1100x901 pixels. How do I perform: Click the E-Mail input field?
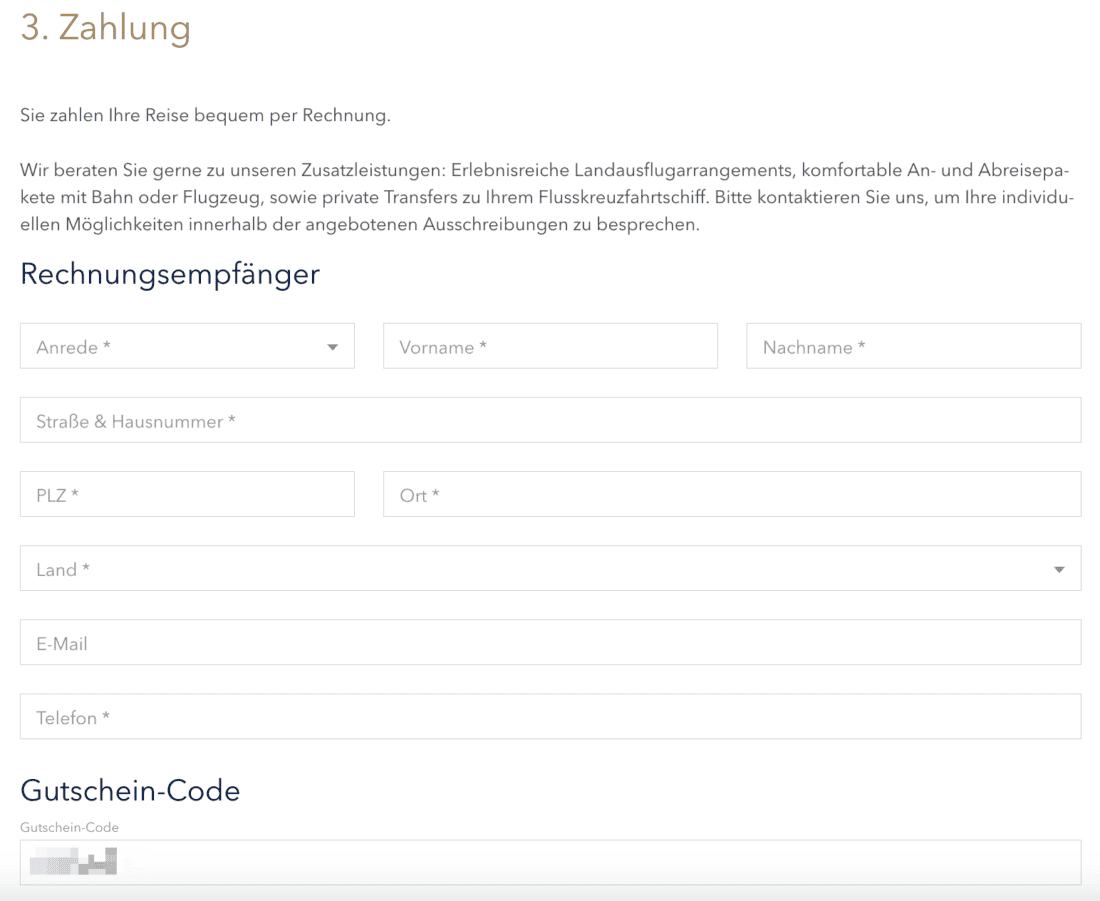click(x=550, y=642)
